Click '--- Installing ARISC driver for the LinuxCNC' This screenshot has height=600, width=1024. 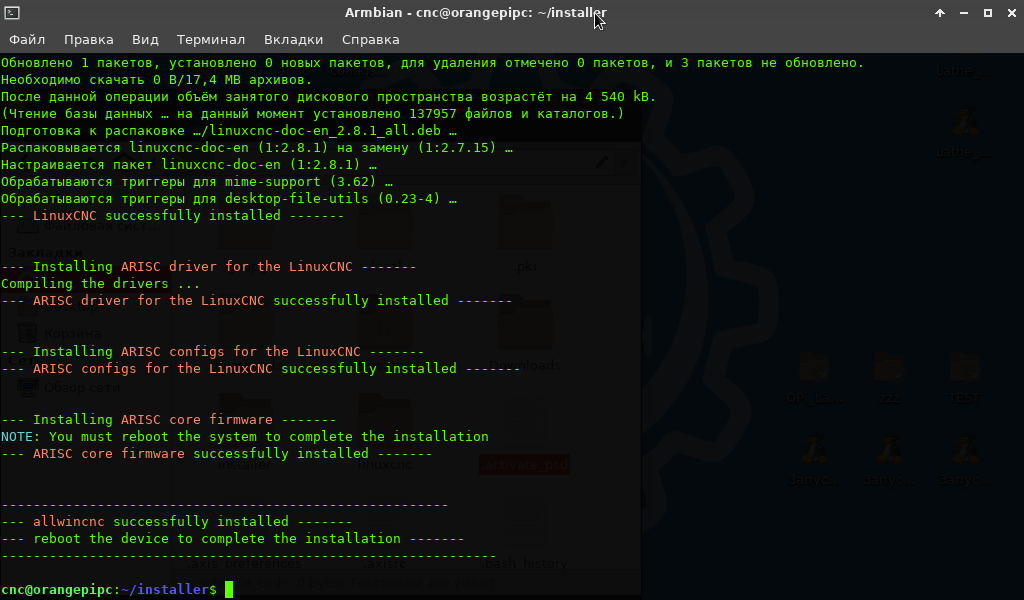point(208,266)
